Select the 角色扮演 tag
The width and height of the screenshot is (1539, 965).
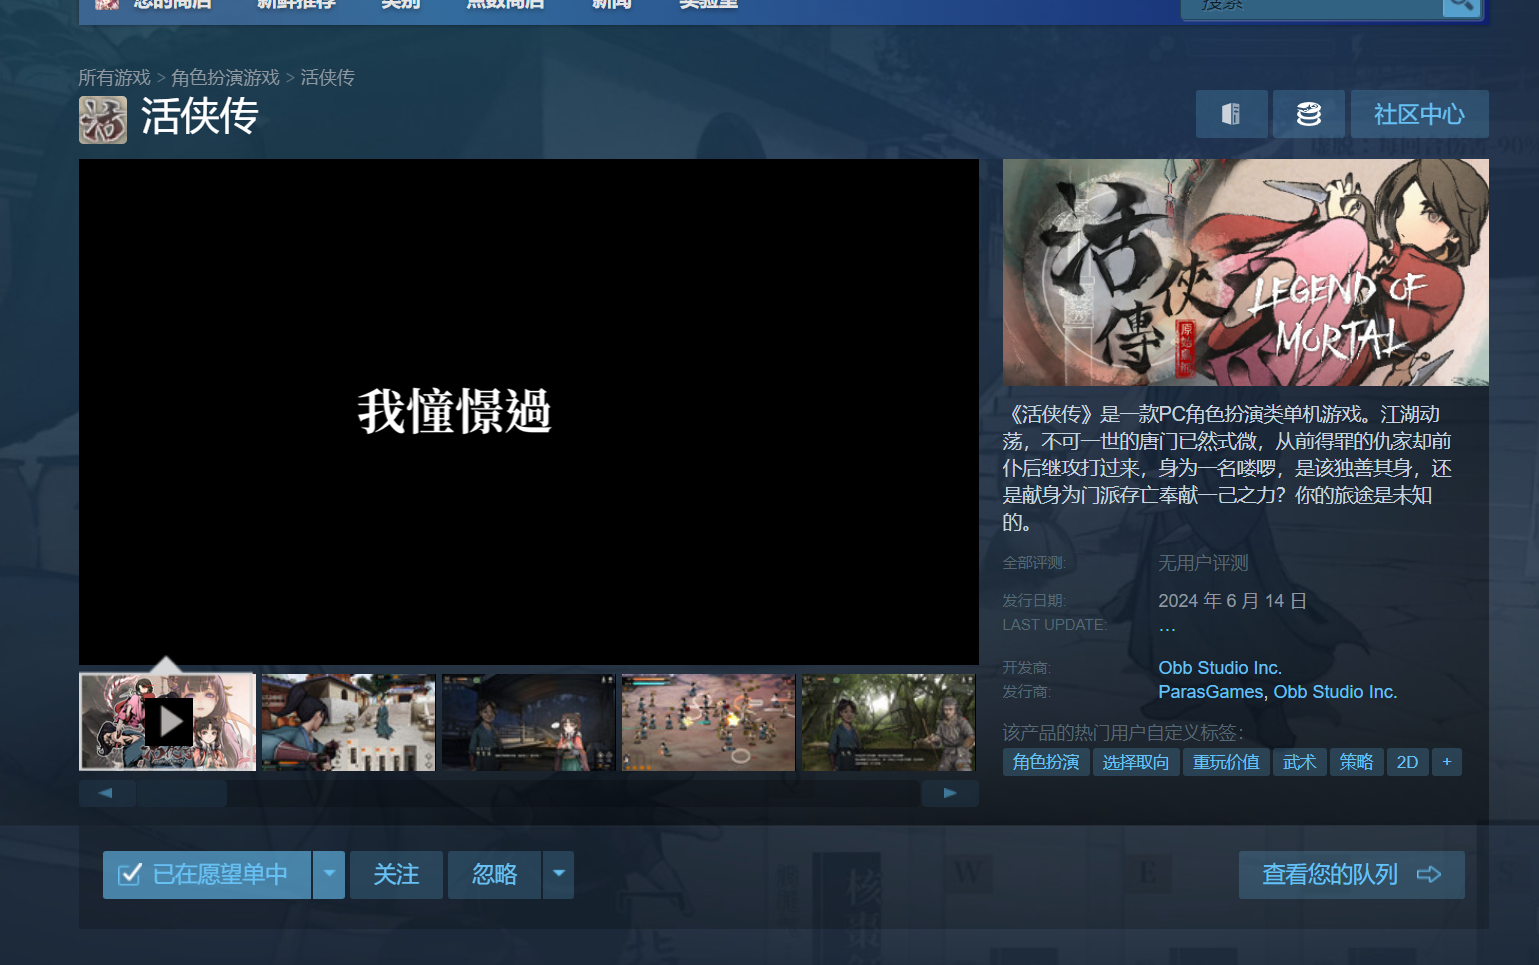1046,762
